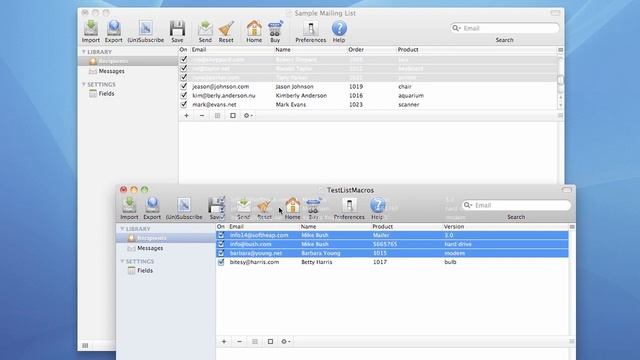Click Import icon in Sample Mailing List window
The width and height of the screenshot is (640, 360).
click(x=91, y=28)
